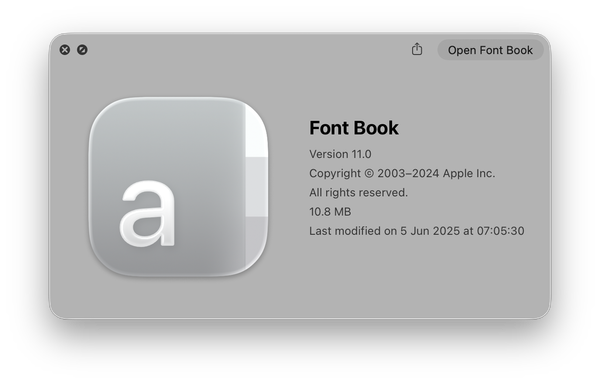Click the white tab on the icon's edge

[x=256, y=130]
